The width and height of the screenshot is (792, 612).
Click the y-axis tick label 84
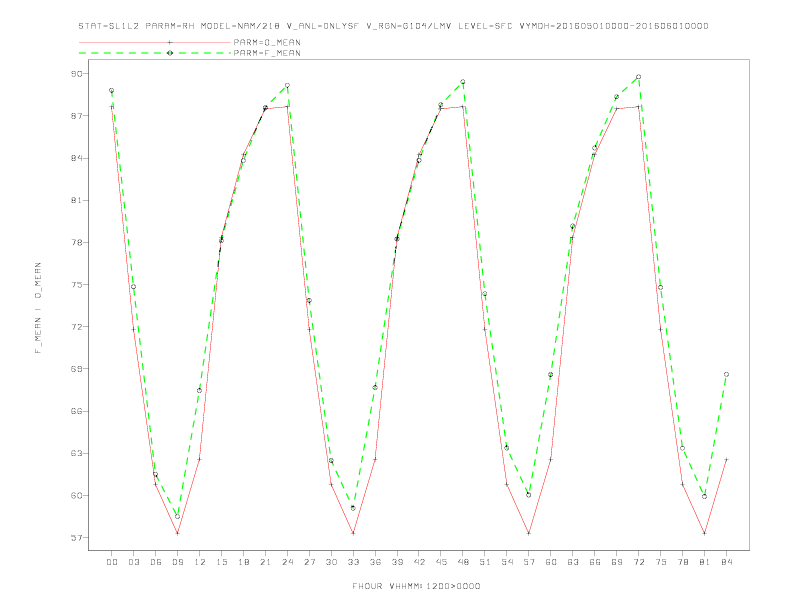[76, 158]
